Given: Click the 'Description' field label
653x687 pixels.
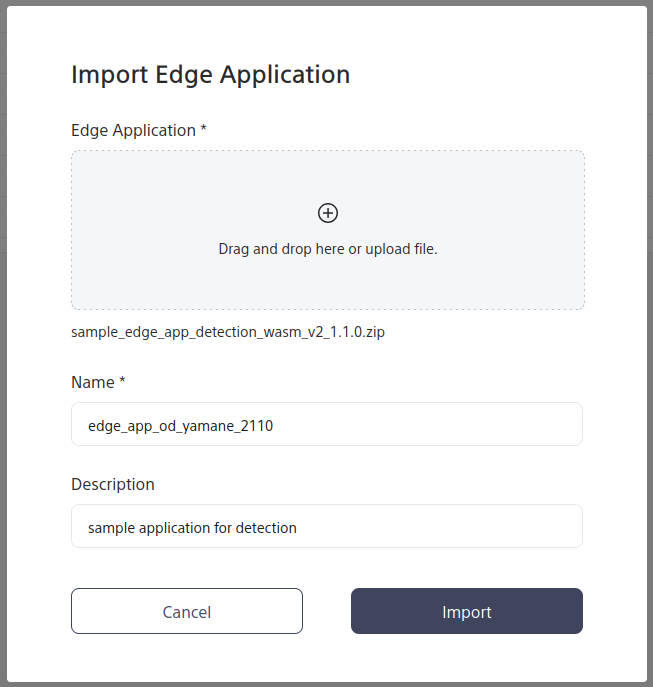Looking at the screenshot, I should tap(113, 484).
